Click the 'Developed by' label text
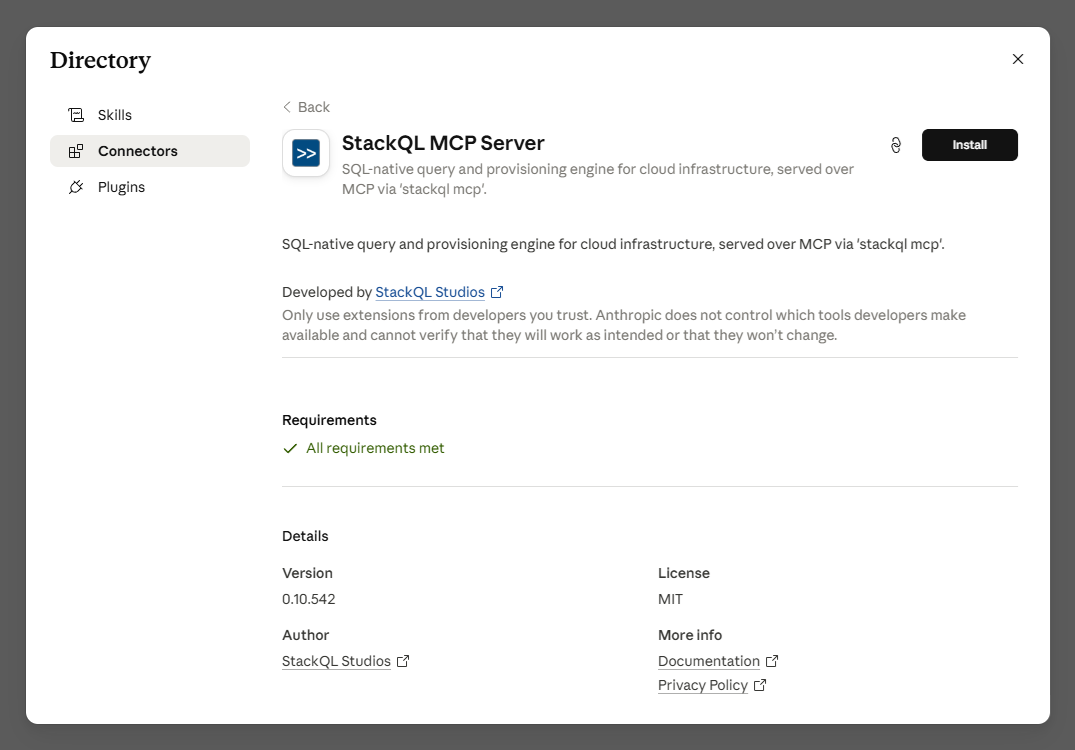This screenshot has height=750, width=1075. [x=326, y=292]
